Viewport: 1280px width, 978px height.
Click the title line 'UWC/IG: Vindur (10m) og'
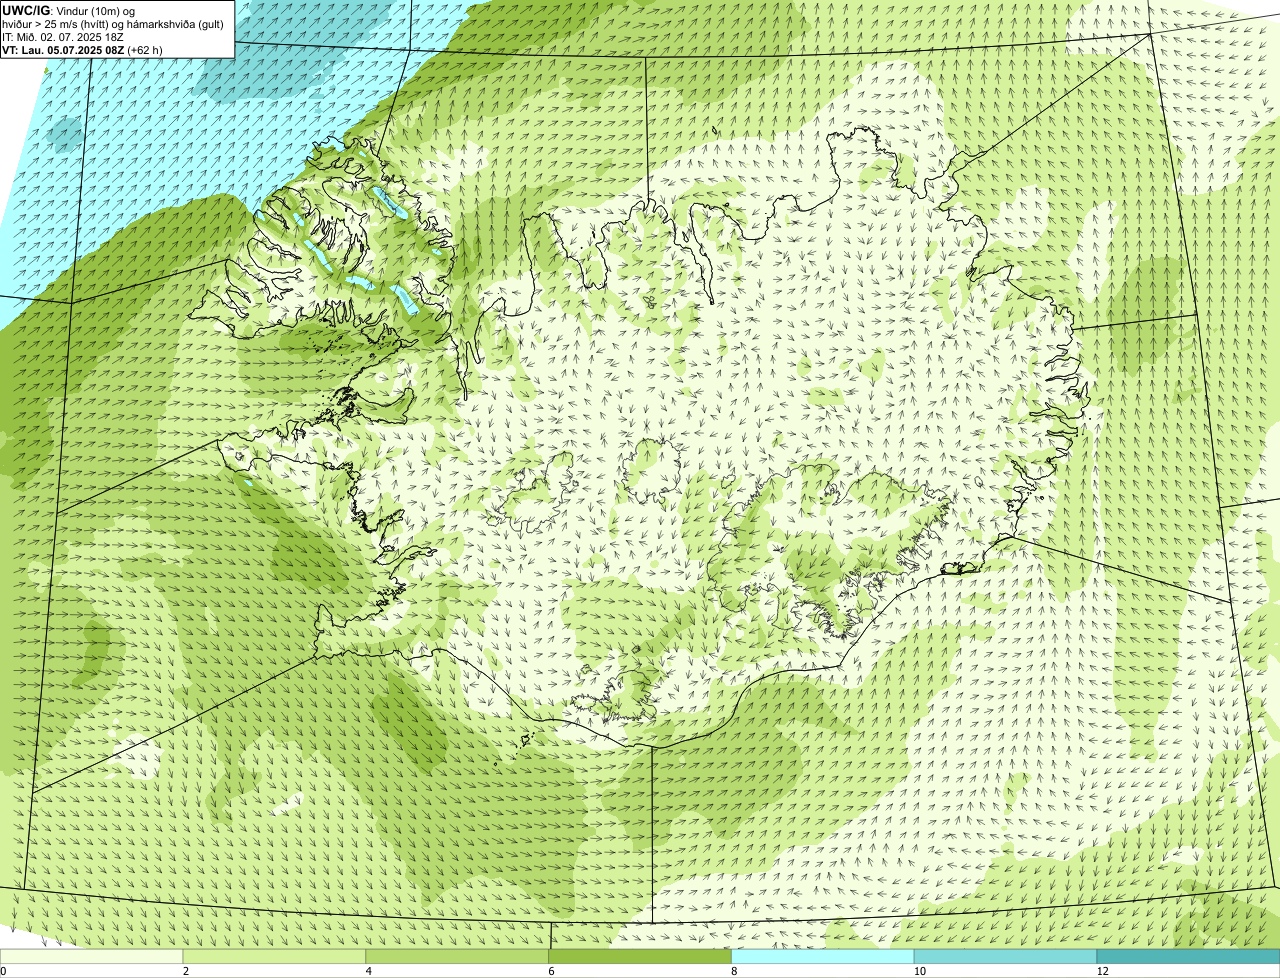69,10
